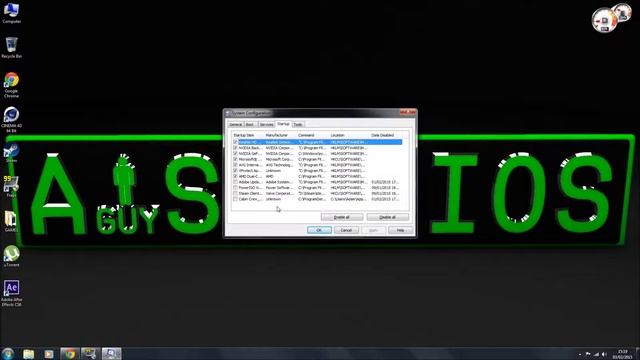Screen dimensions: 640x360
Task: Show hidden tray icons arrow
Action: (580, 354)
